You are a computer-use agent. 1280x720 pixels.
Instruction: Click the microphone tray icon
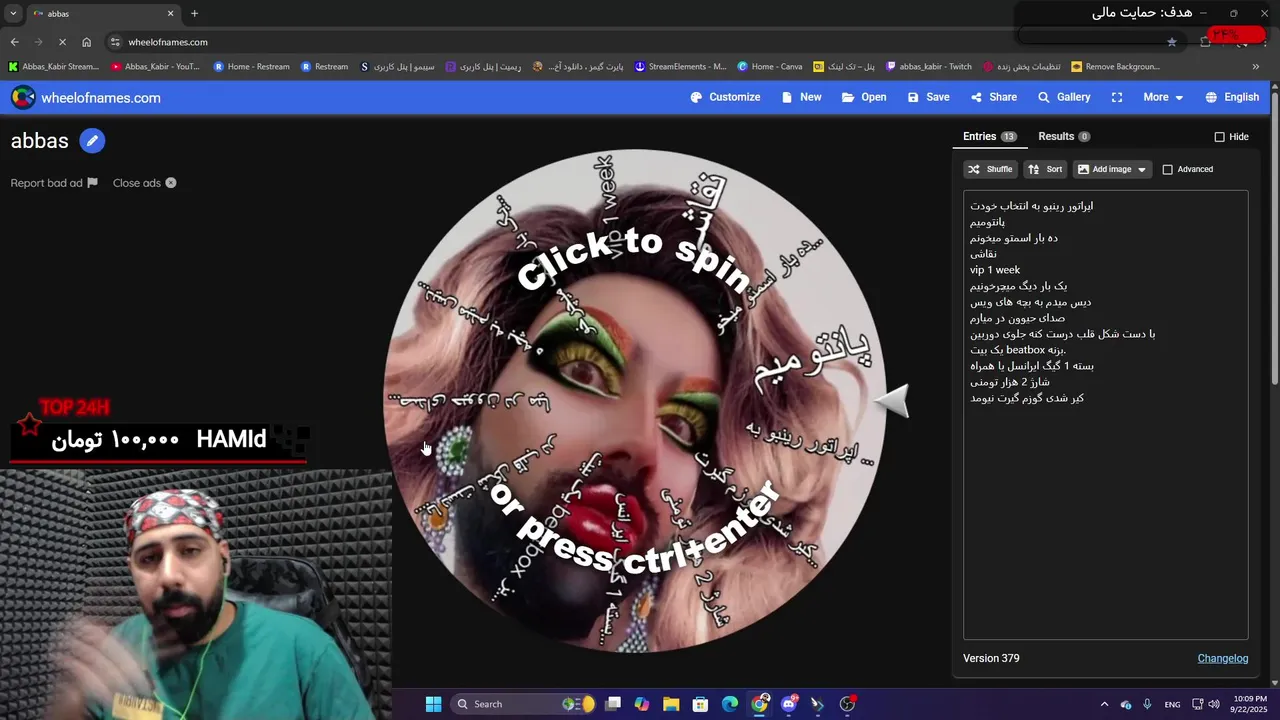coord(1147,704)
